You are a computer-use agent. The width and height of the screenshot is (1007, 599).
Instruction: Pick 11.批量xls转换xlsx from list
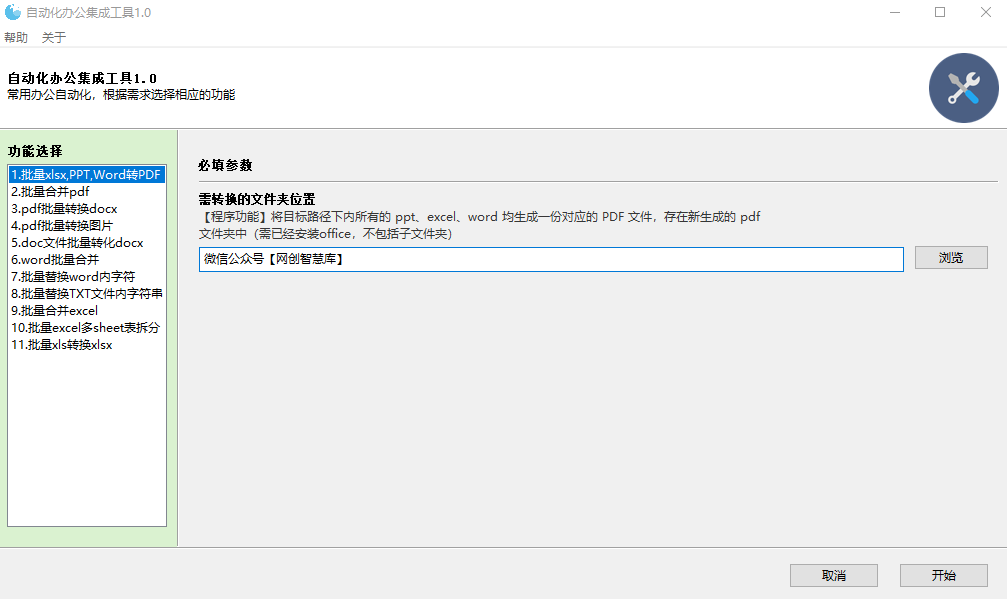87,345
